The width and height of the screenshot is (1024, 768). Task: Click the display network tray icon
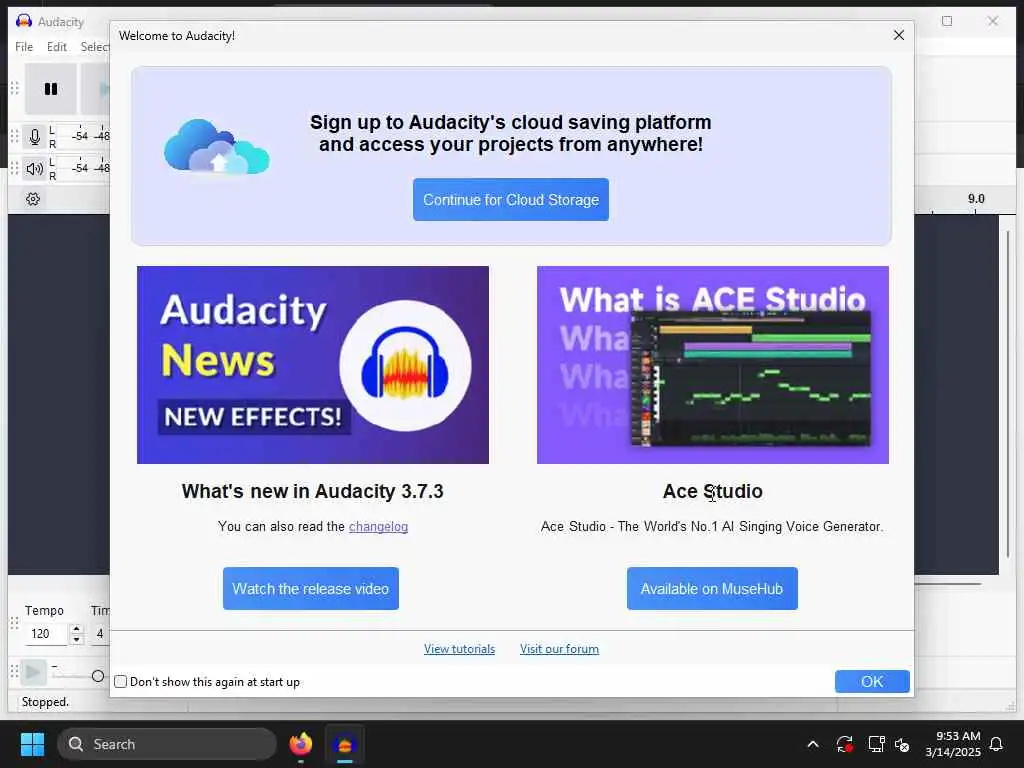pyautogui.click(x=876, y=744)
